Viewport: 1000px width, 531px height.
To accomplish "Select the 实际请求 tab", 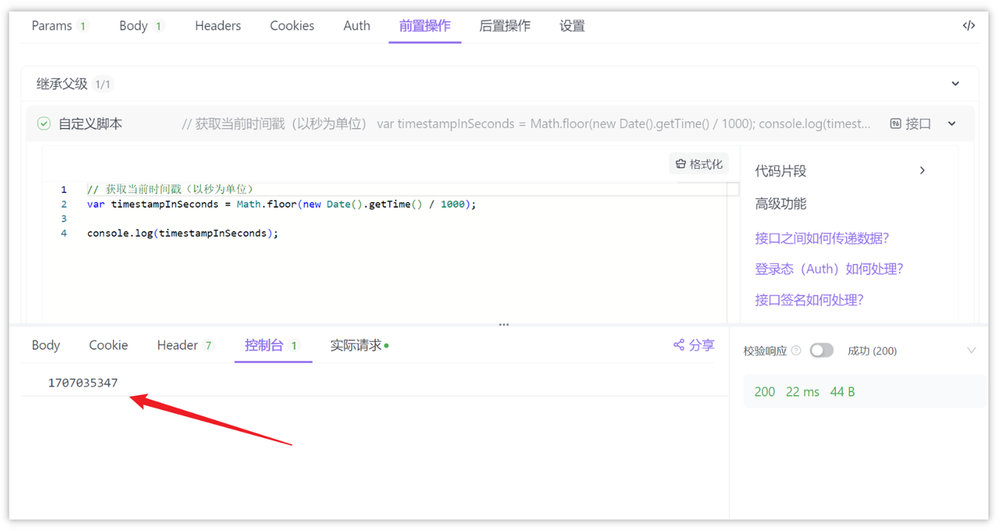I will [359, 345].
